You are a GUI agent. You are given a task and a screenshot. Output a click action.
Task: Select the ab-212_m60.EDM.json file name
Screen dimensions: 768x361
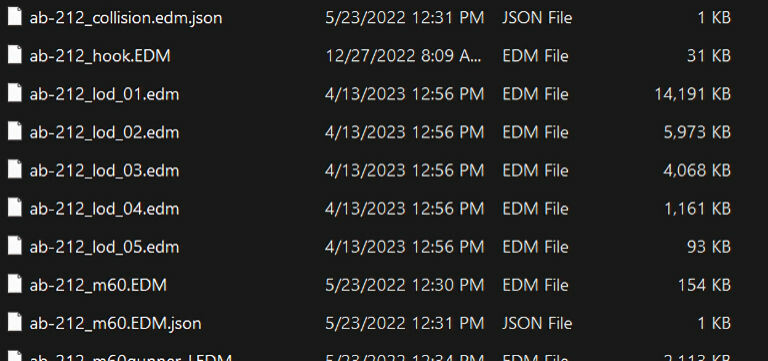coord(116,323)
